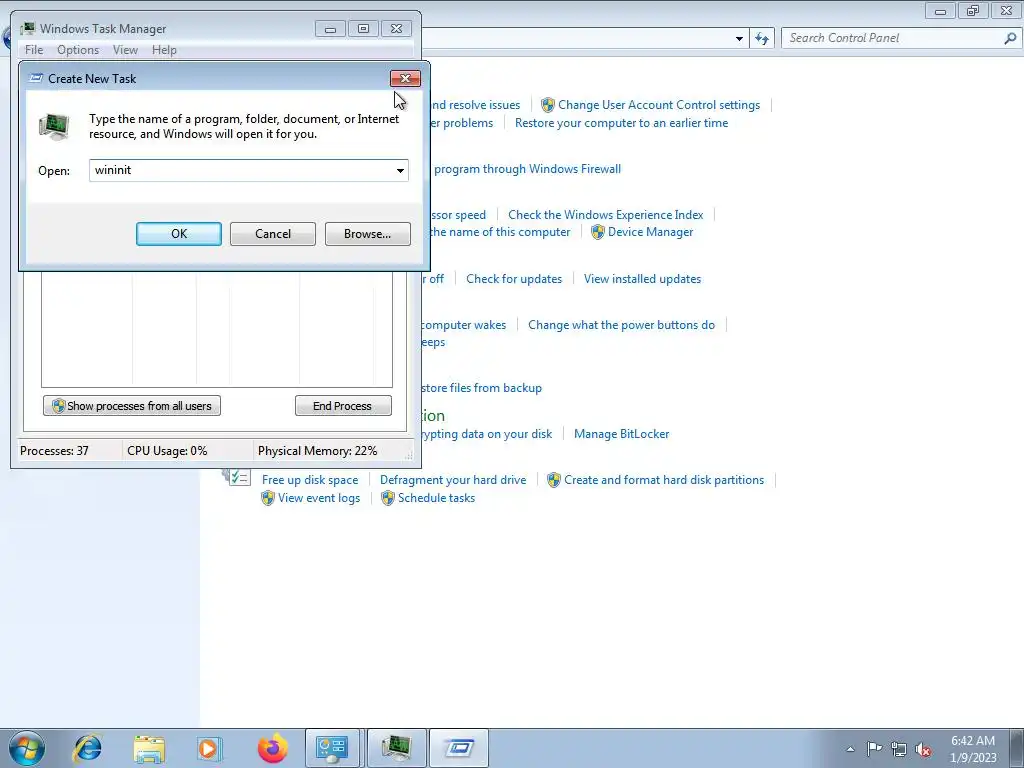Open Manage BitLocker link
The width and height of the screenshot is (1024, 768).
(x=621, y=434)
